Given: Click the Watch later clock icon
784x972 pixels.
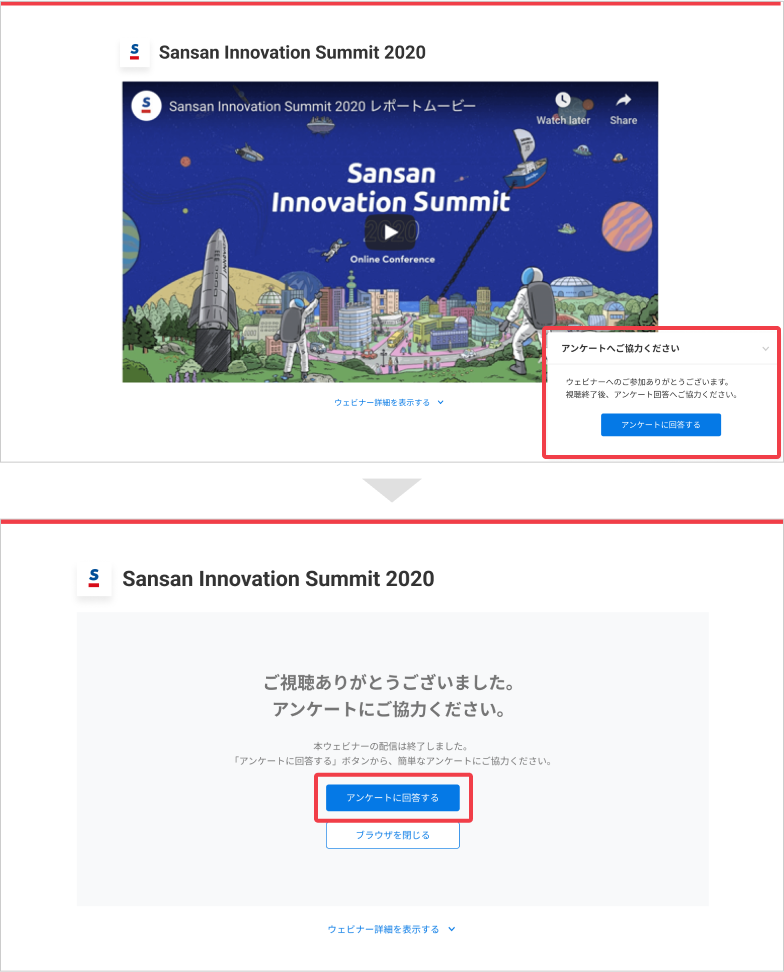Looking at the screenshot, I should (x=562, y=100).
